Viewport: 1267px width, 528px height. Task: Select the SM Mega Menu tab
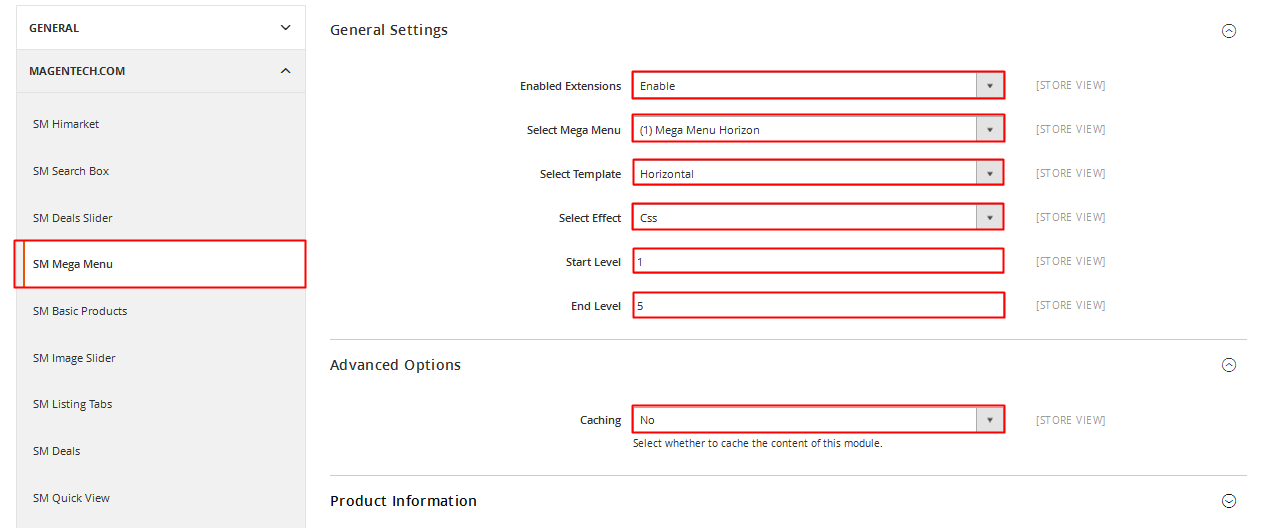[73, 264]
